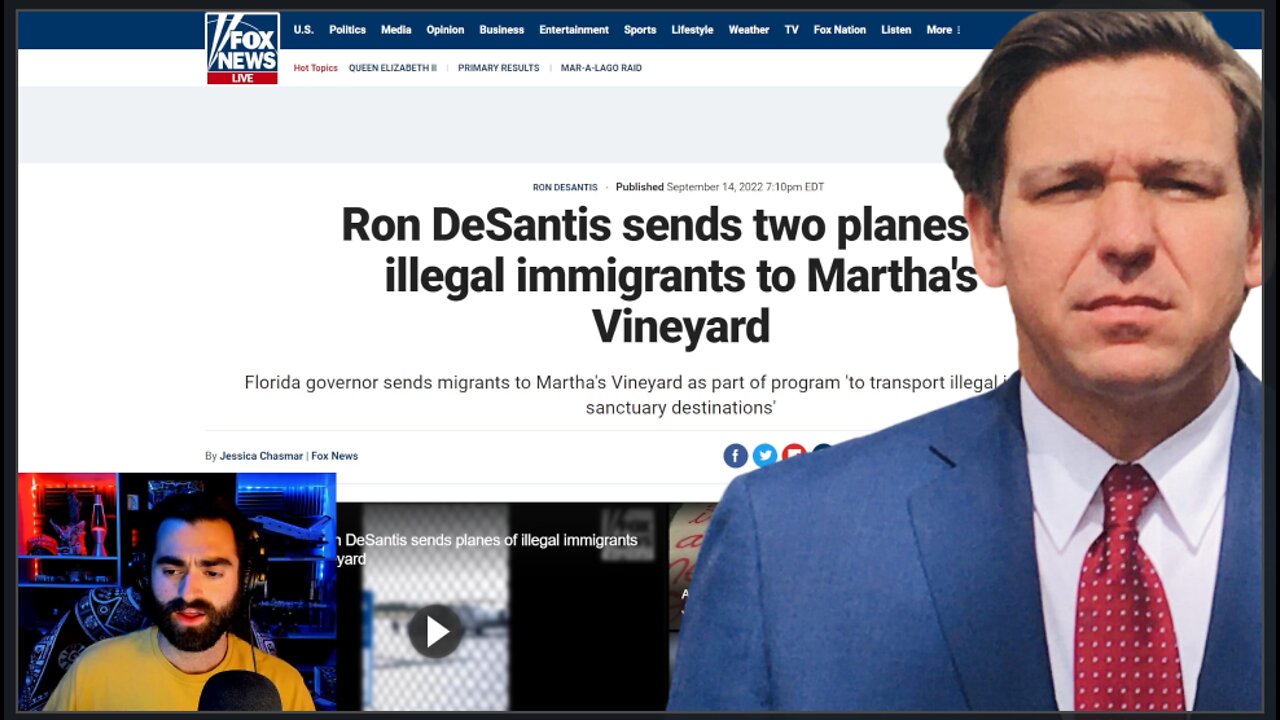Click author name Jessica Chasmar
1280x720 pixels.
(261, 456)
